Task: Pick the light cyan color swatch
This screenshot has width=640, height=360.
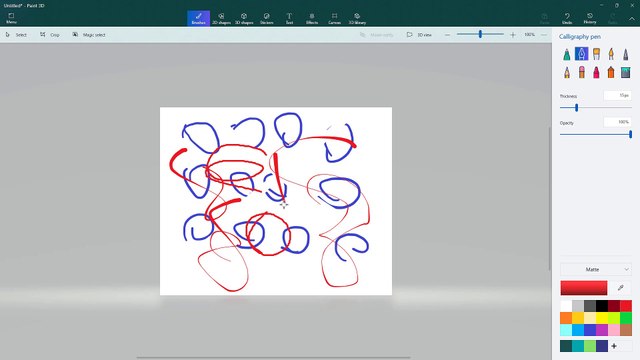Action: click(x=566, y=330)
